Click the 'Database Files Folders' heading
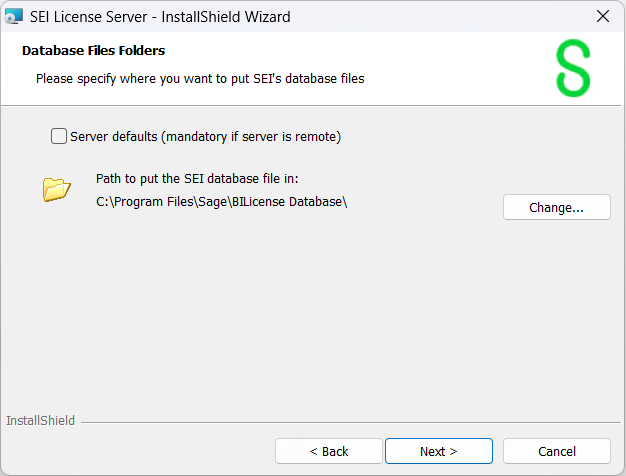 click(93, 50)
